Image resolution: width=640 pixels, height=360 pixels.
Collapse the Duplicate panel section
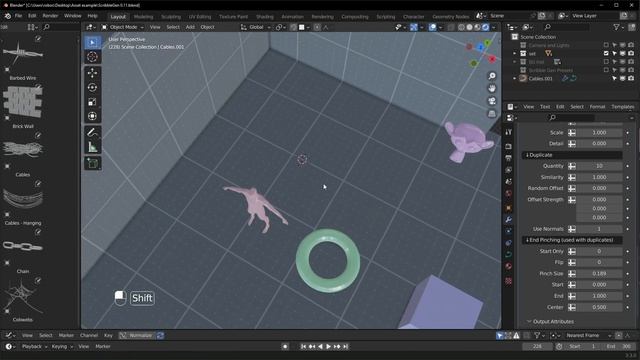571,155
